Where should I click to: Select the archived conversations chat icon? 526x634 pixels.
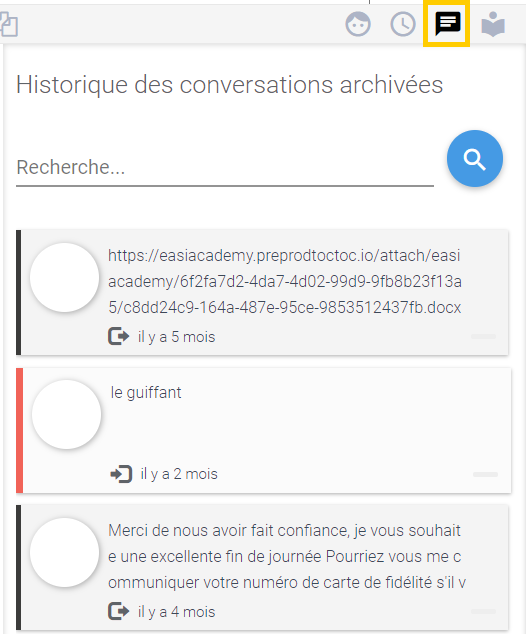[x=448, y=24]
